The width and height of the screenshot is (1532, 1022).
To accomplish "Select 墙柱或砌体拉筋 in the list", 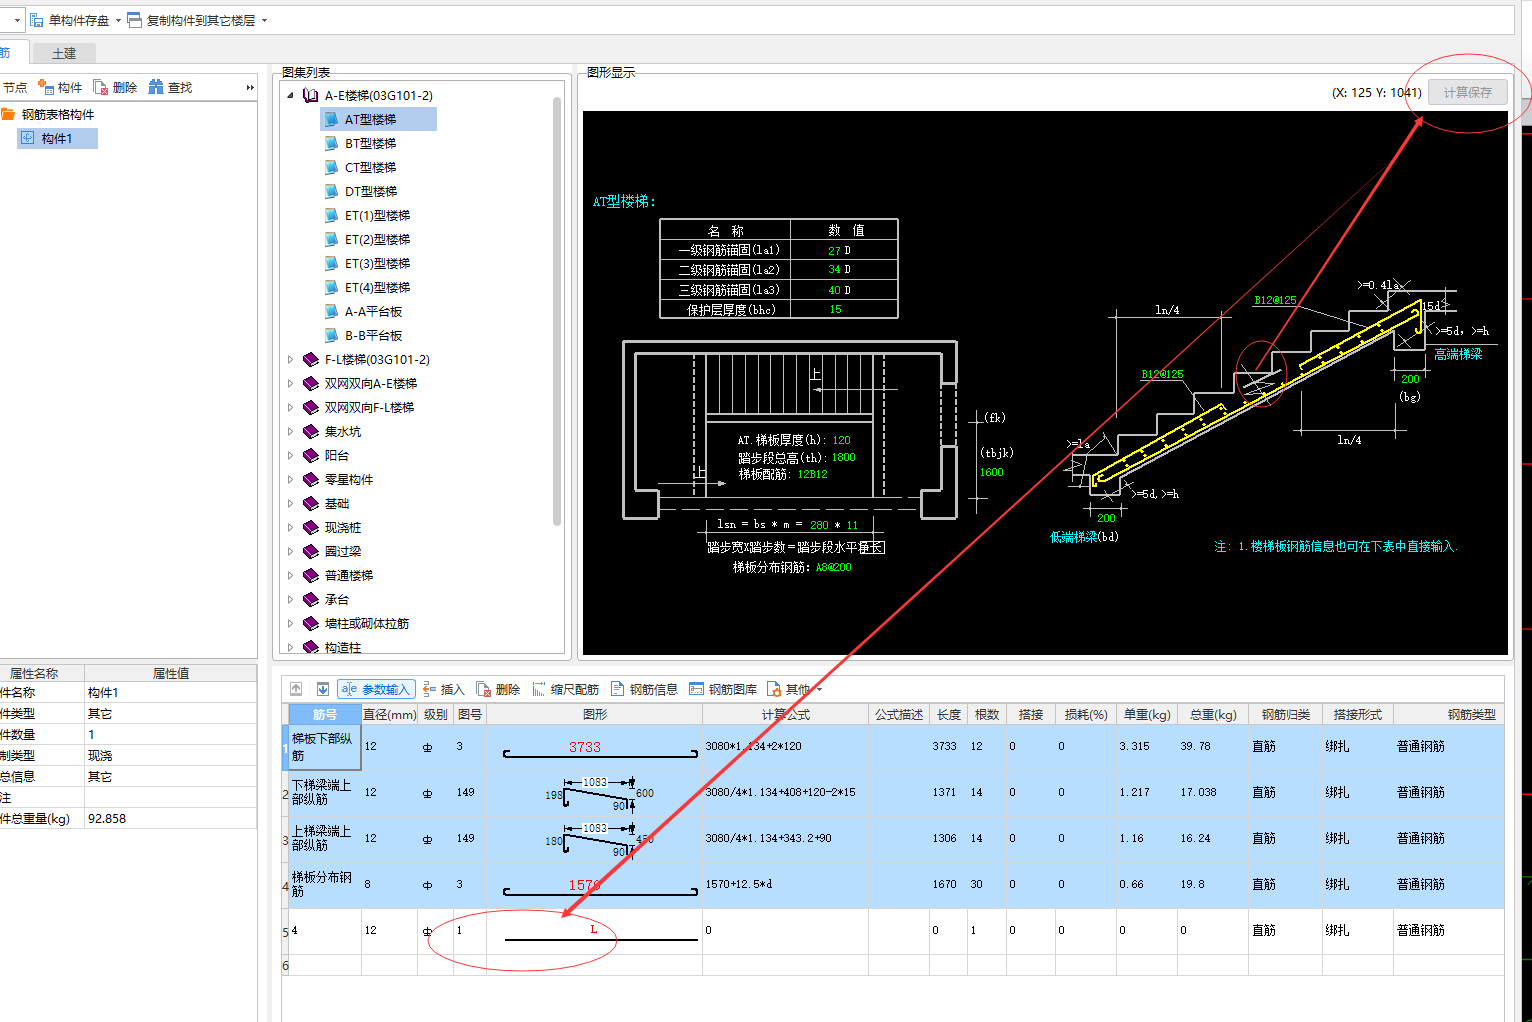I will [366, 624].
